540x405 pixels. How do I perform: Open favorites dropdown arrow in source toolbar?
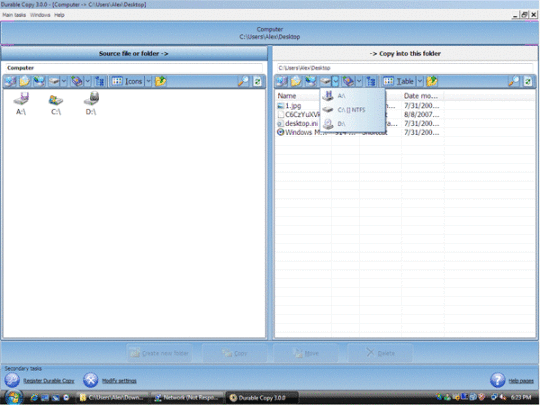point(87,81)
